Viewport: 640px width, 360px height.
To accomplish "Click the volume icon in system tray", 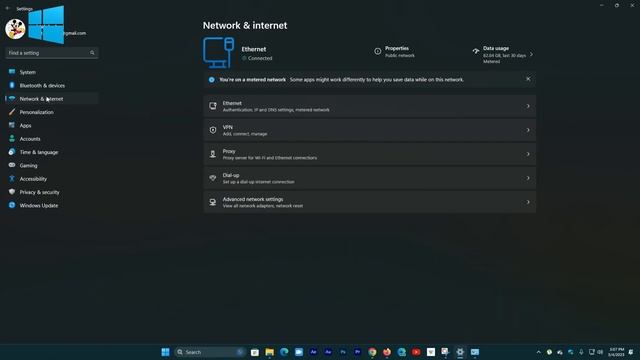I will 600,352.
